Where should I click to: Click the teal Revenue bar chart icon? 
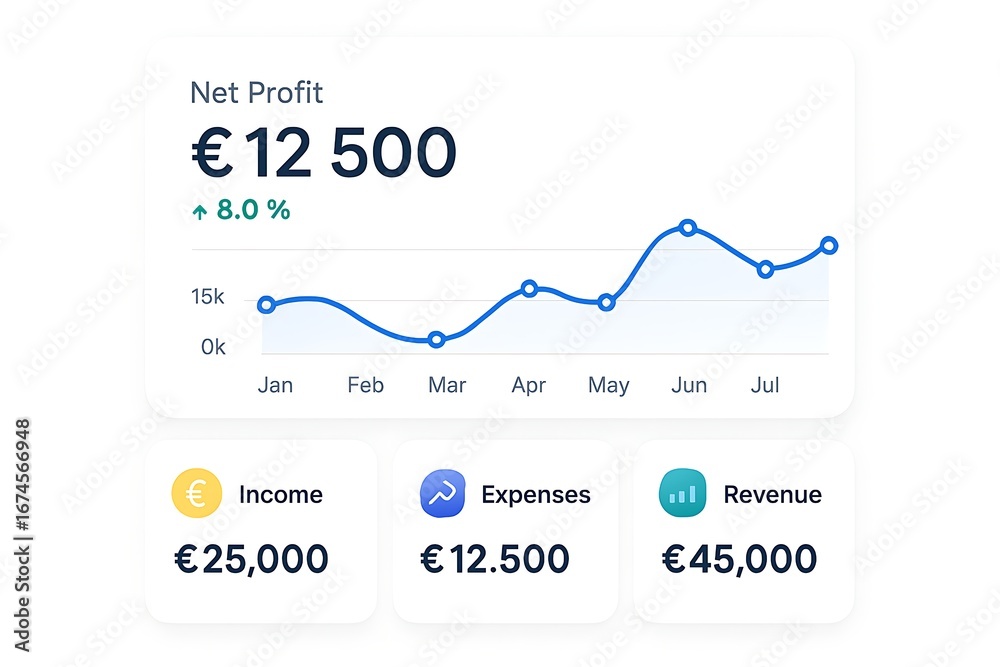682,493
